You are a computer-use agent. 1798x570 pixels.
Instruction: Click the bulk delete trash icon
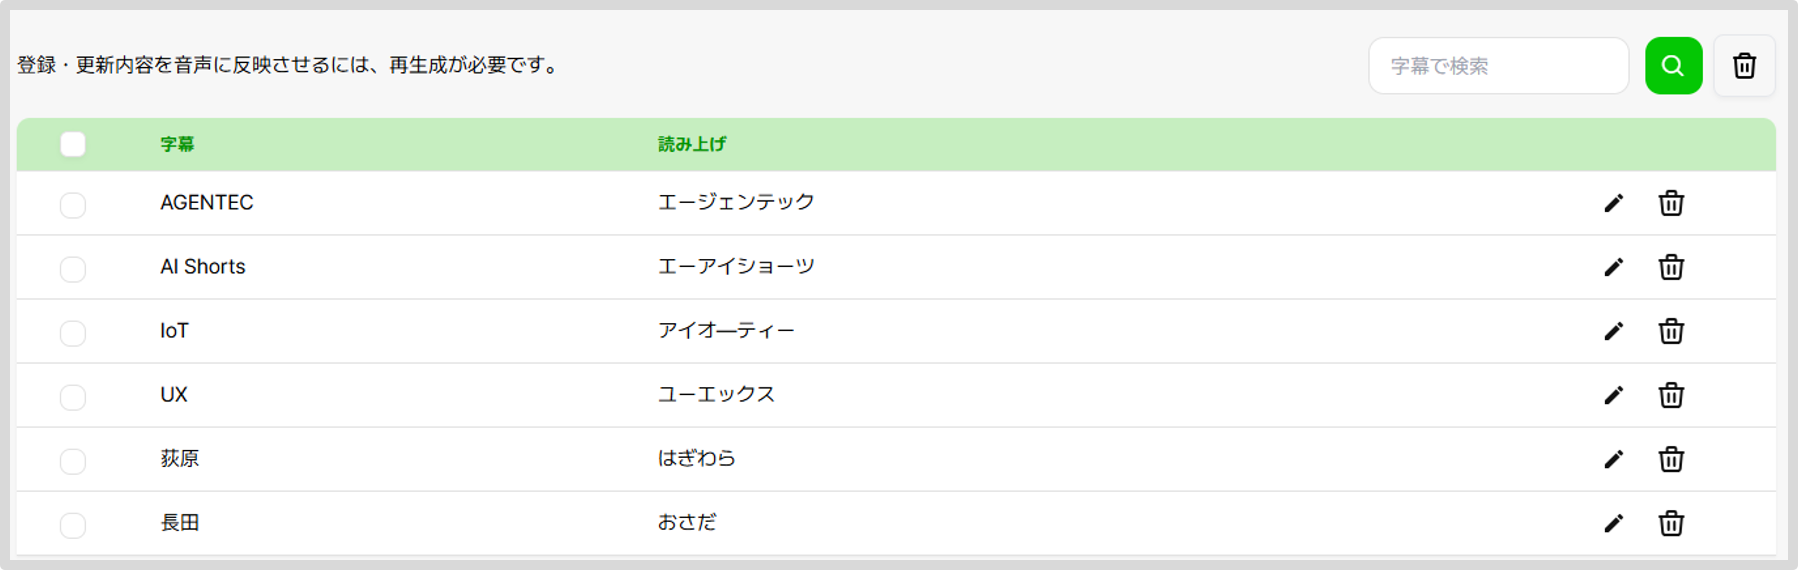pos(1744,66)
